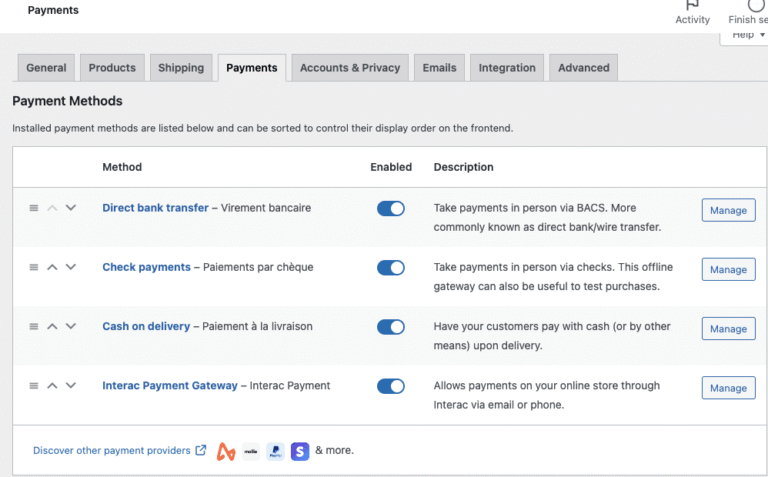Open the Interac Payment Gateway link
The image size is (768, 477).
pos(169,385)
